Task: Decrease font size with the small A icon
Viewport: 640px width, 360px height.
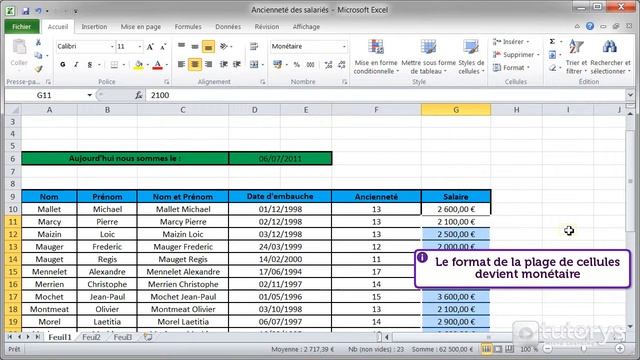Action: click(163, 47)
